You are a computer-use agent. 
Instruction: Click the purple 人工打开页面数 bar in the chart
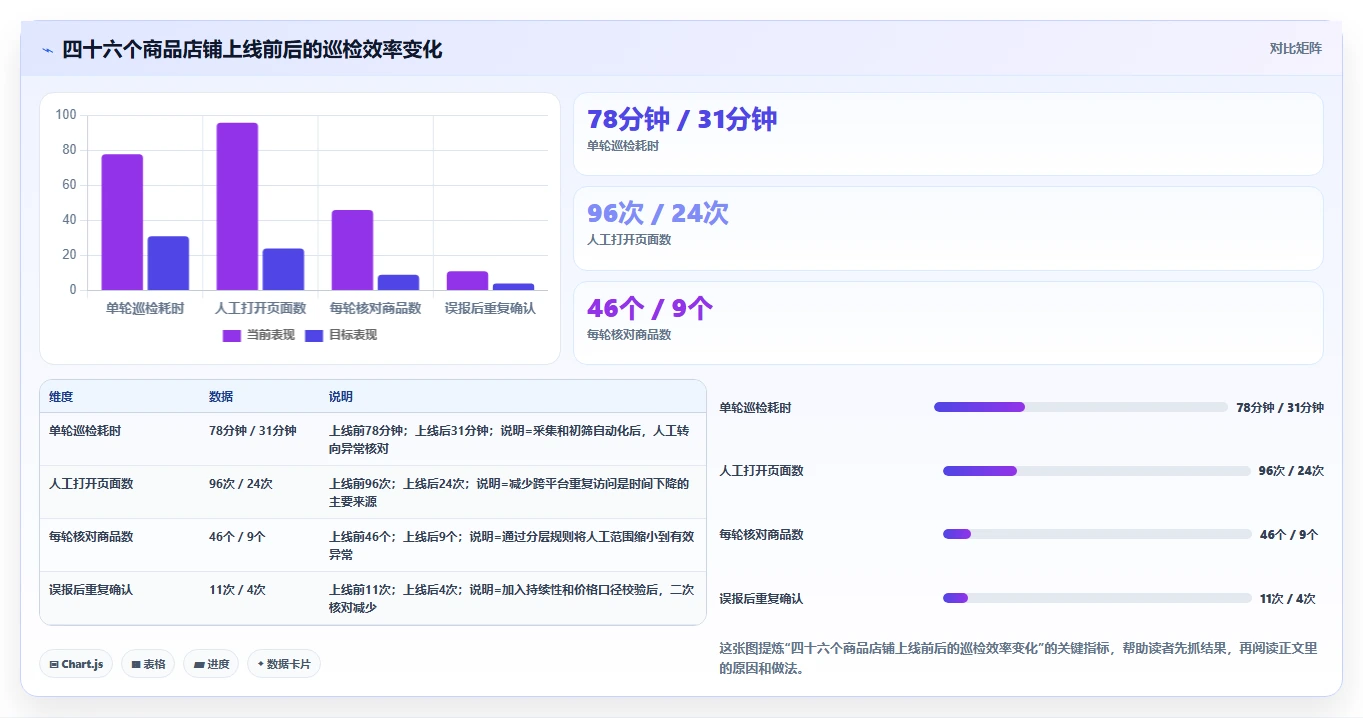coord(237,206)
